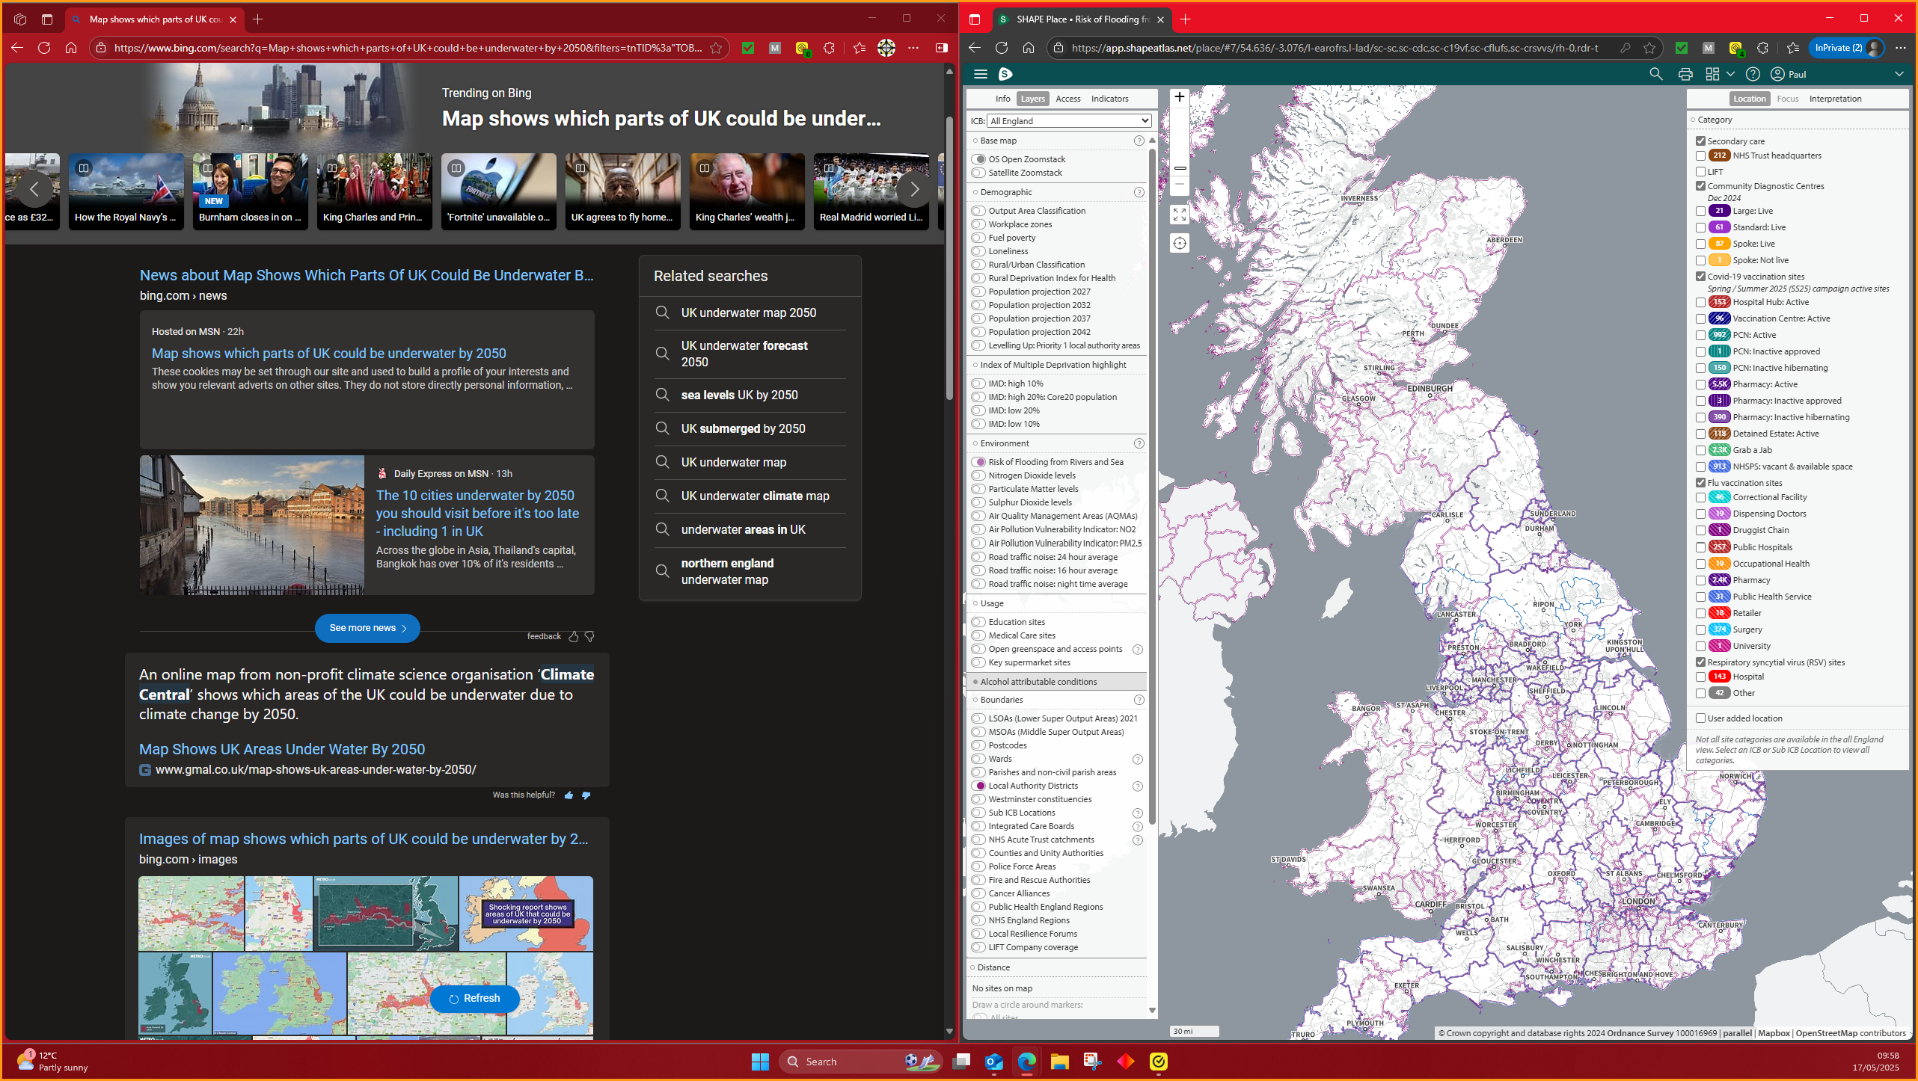Check the LIFT category box
The height and width of the screenshot is (1081, 1918).
1701,172
